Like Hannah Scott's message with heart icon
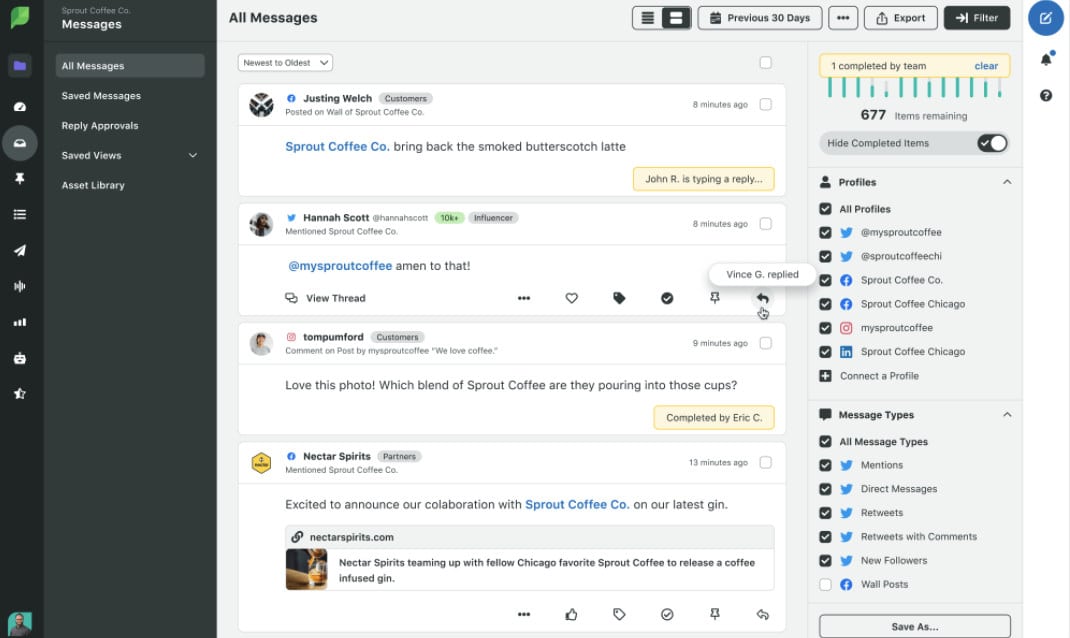Screen dimensions: 1070x638 point(572,298)
